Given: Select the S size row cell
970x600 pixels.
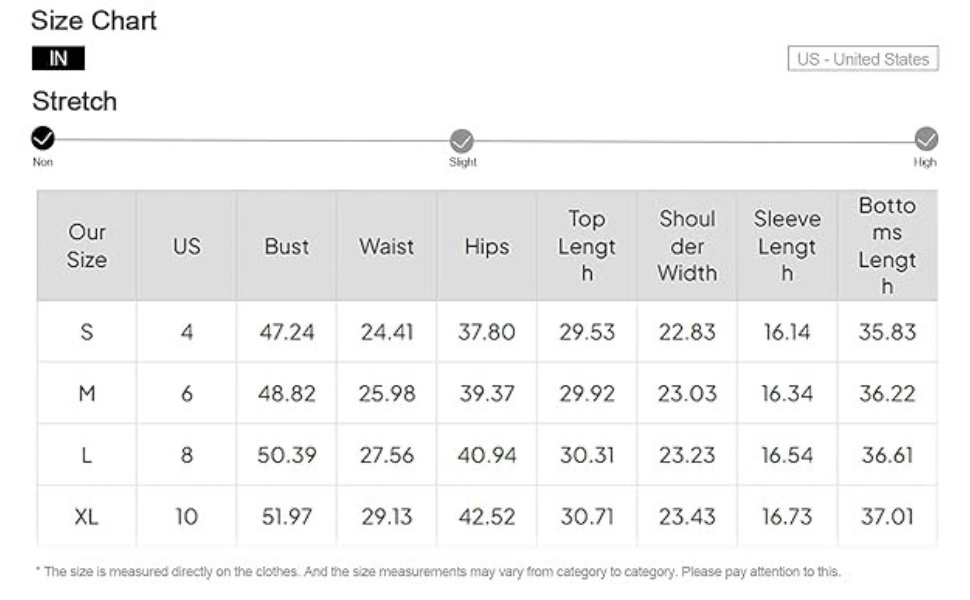Looking at the screenshot, I should pos(87,332).
